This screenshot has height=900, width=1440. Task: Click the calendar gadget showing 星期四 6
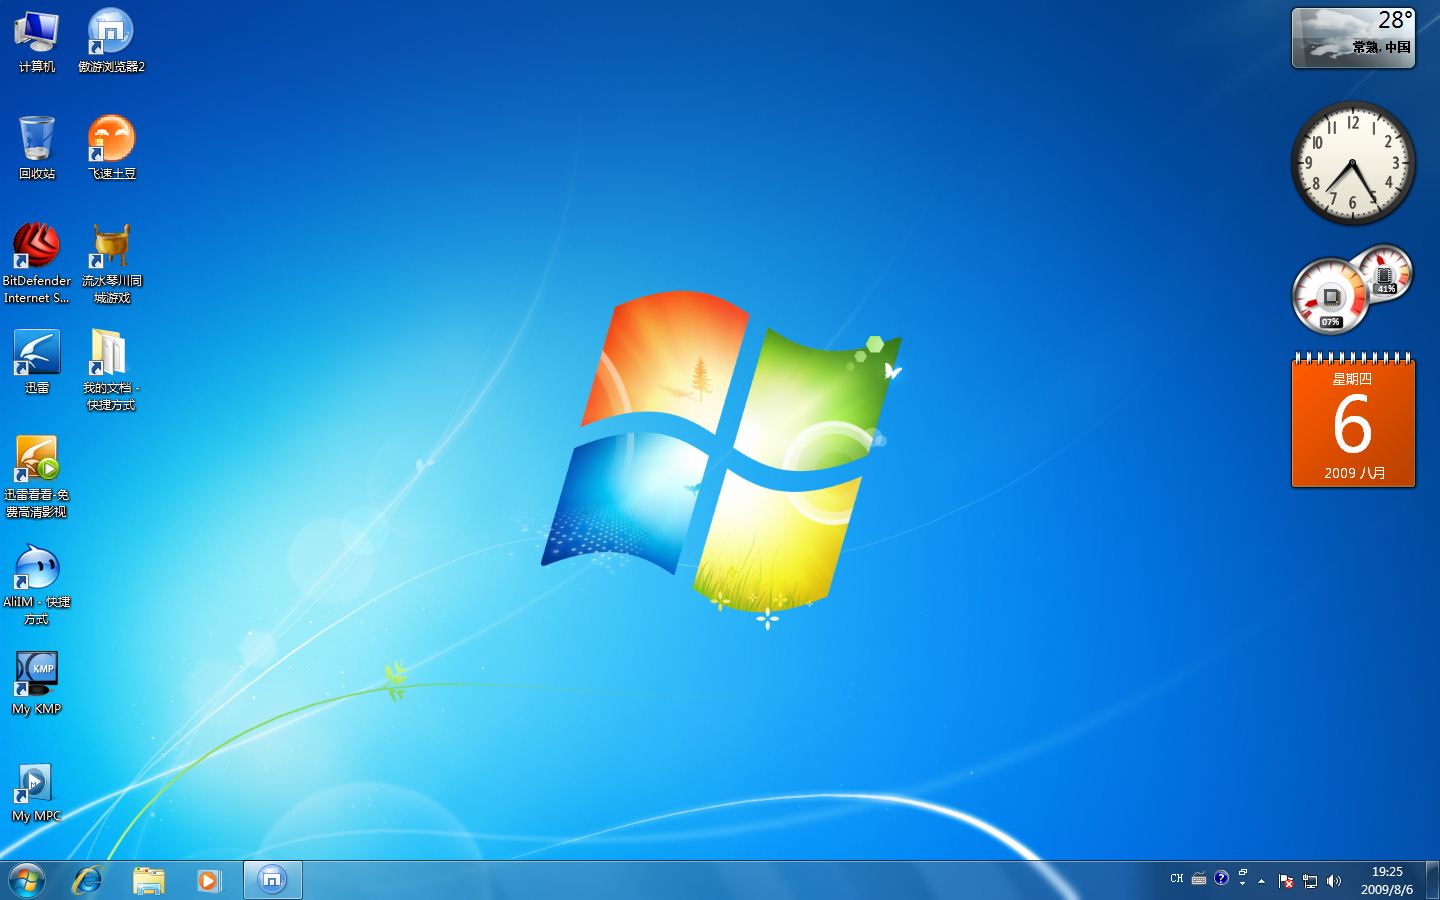[x=1353, y=421]
